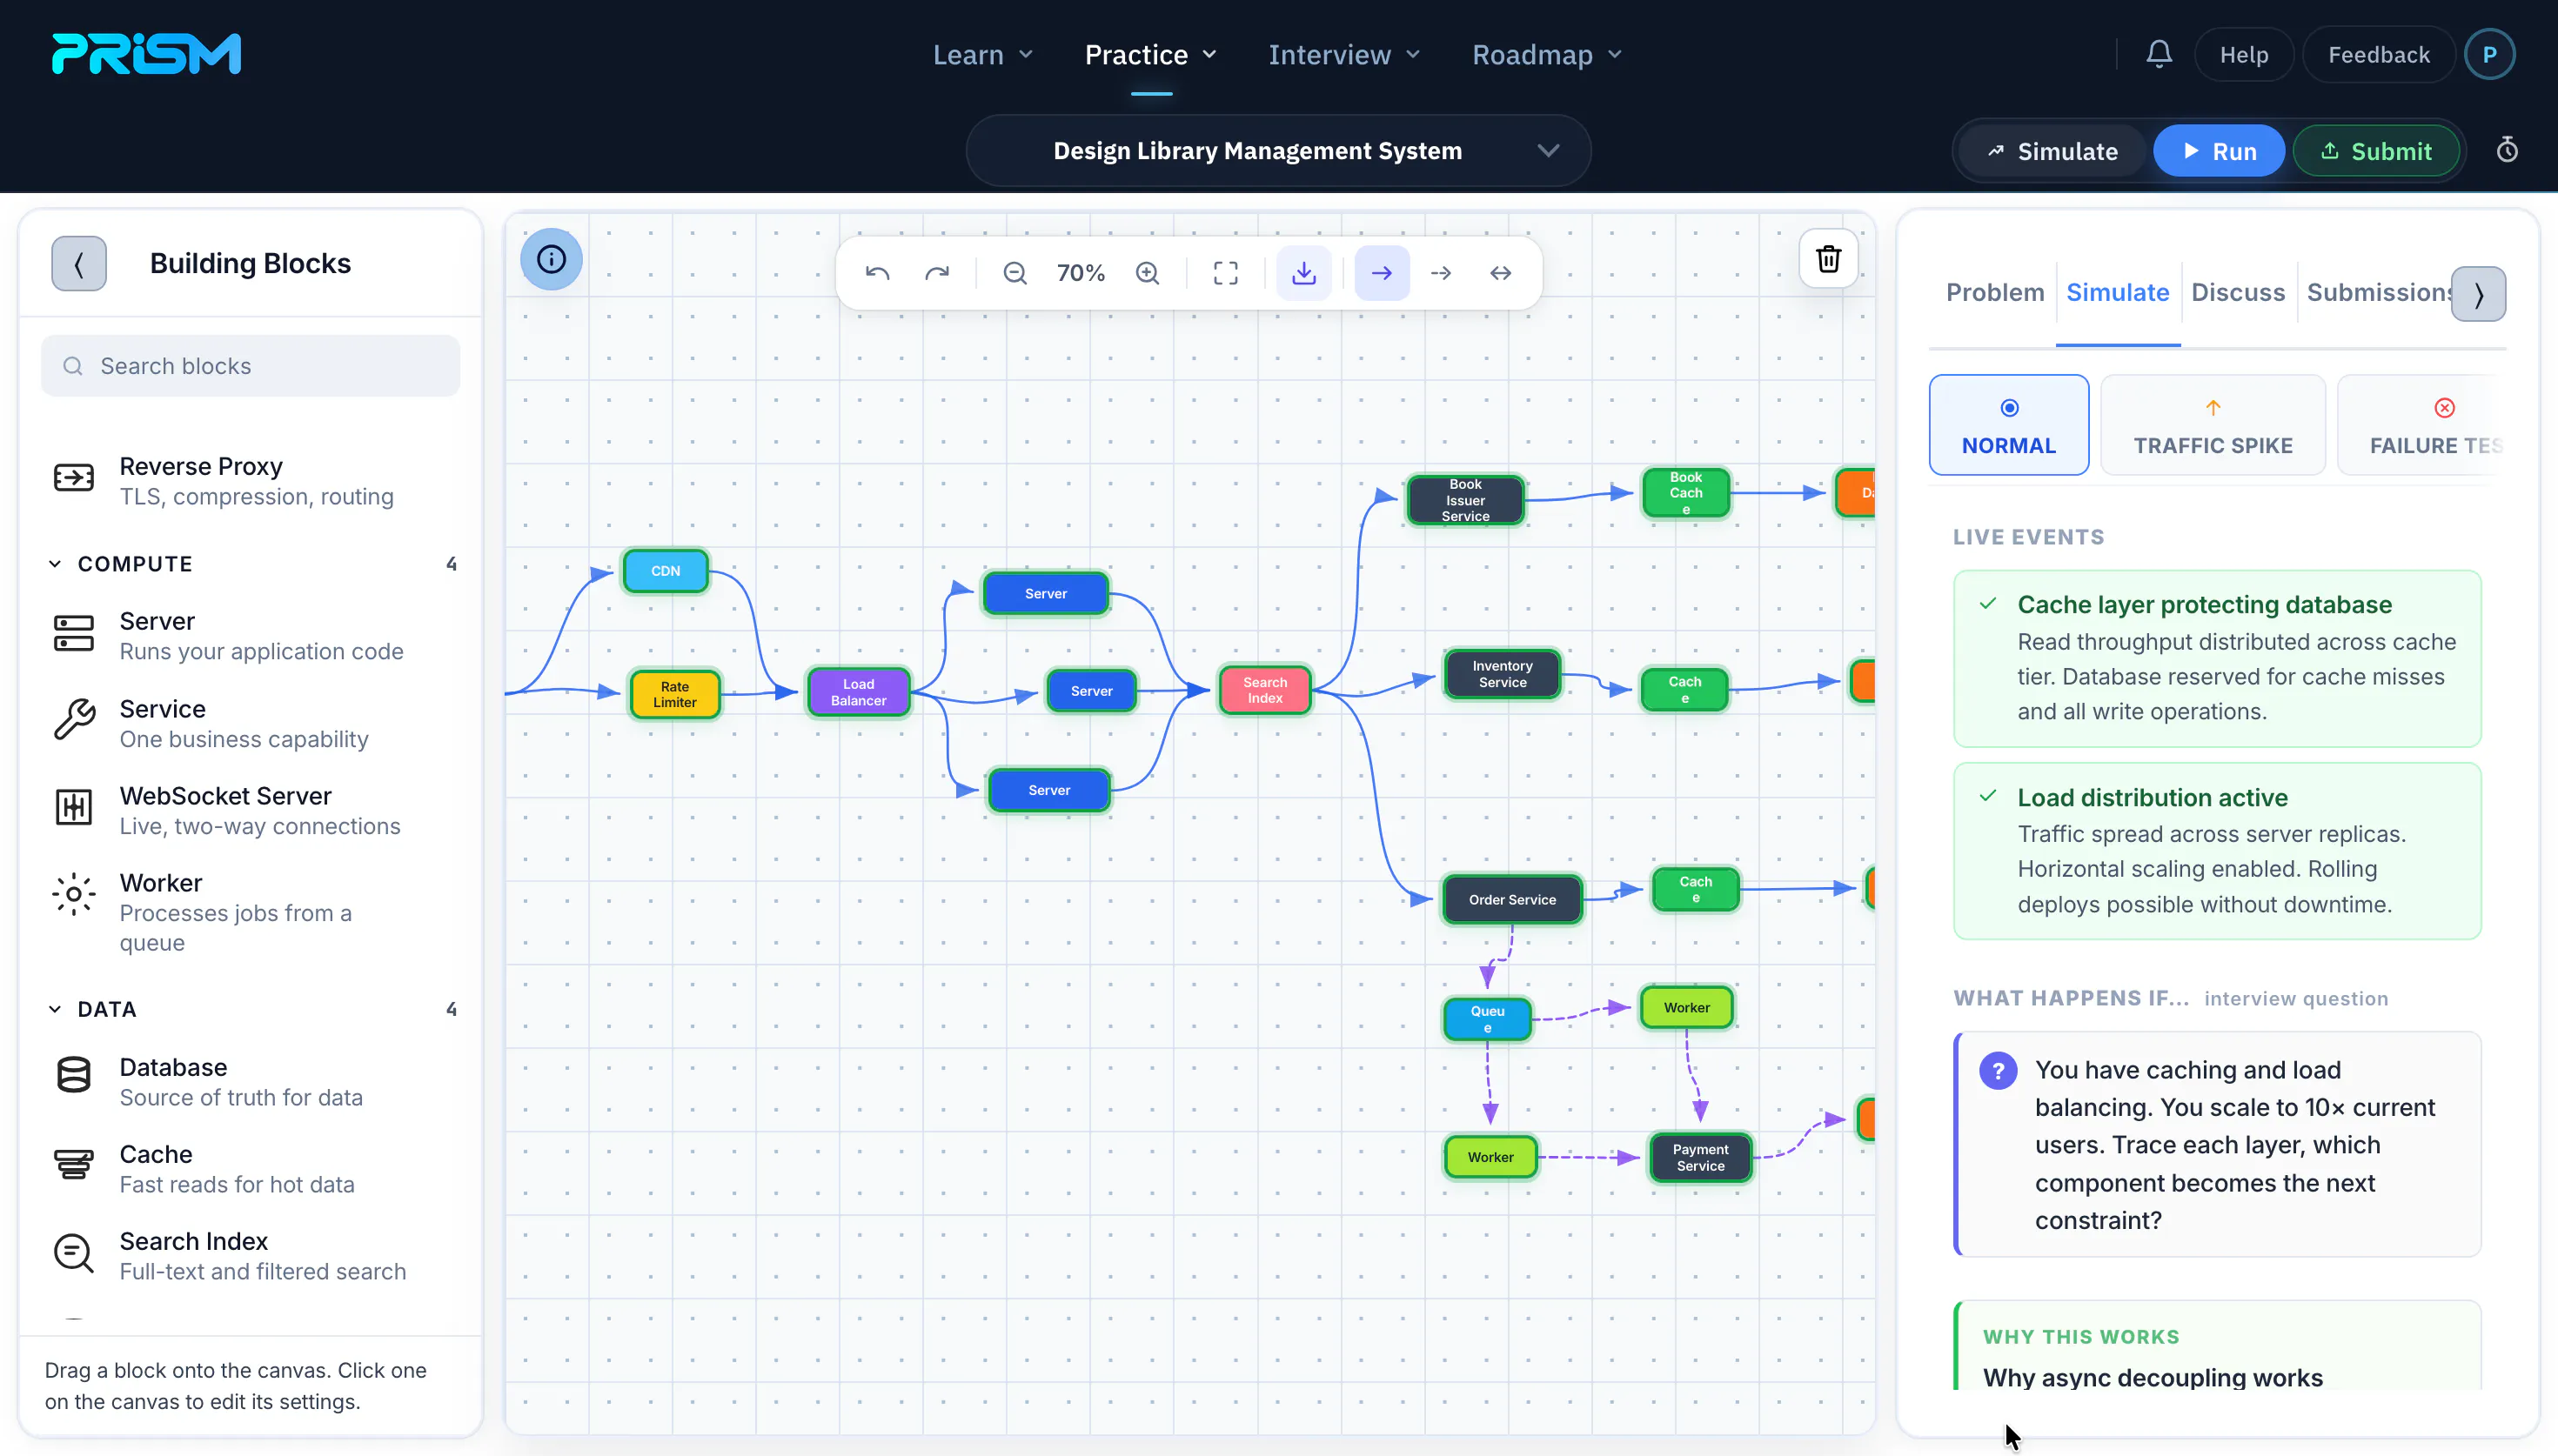Collapse the Building Blocks panel
Image resolution: width=2558 pixels, height=1456 pixels.
pos(79,264)
